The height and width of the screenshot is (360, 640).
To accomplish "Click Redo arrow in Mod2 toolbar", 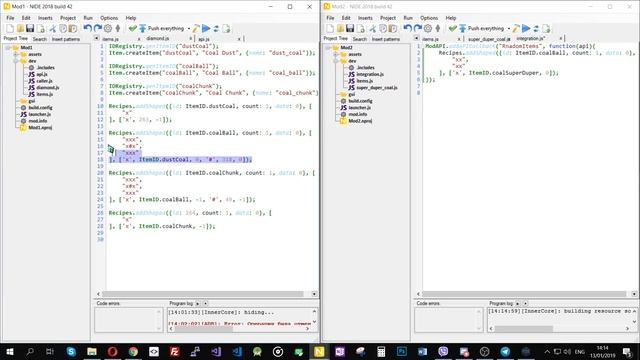I will (x=418, y=29).
